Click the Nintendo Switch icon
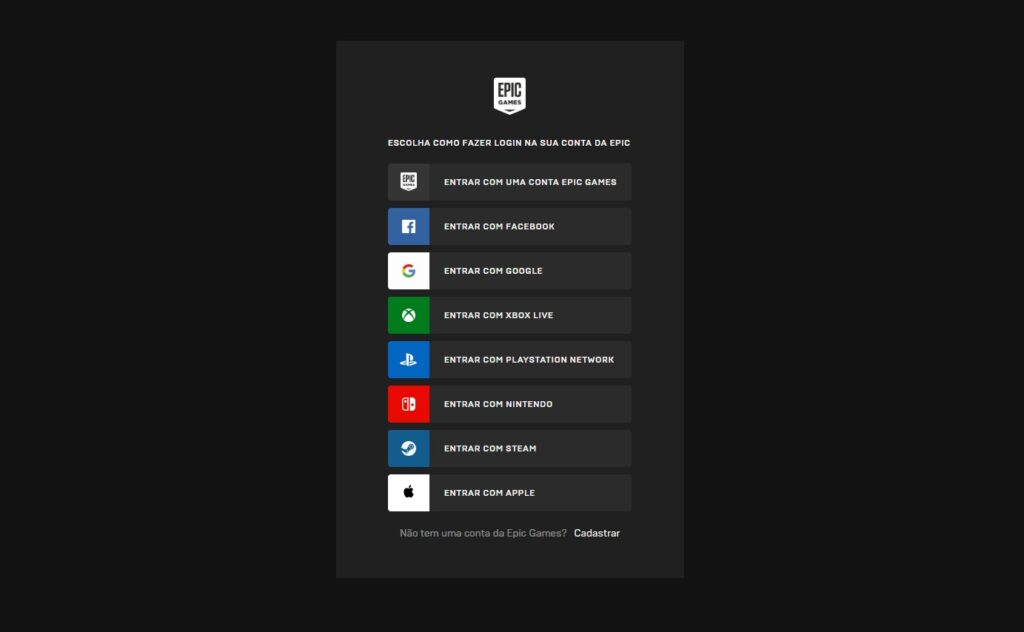Viewport: 1024px width, 632px height. 409,404
